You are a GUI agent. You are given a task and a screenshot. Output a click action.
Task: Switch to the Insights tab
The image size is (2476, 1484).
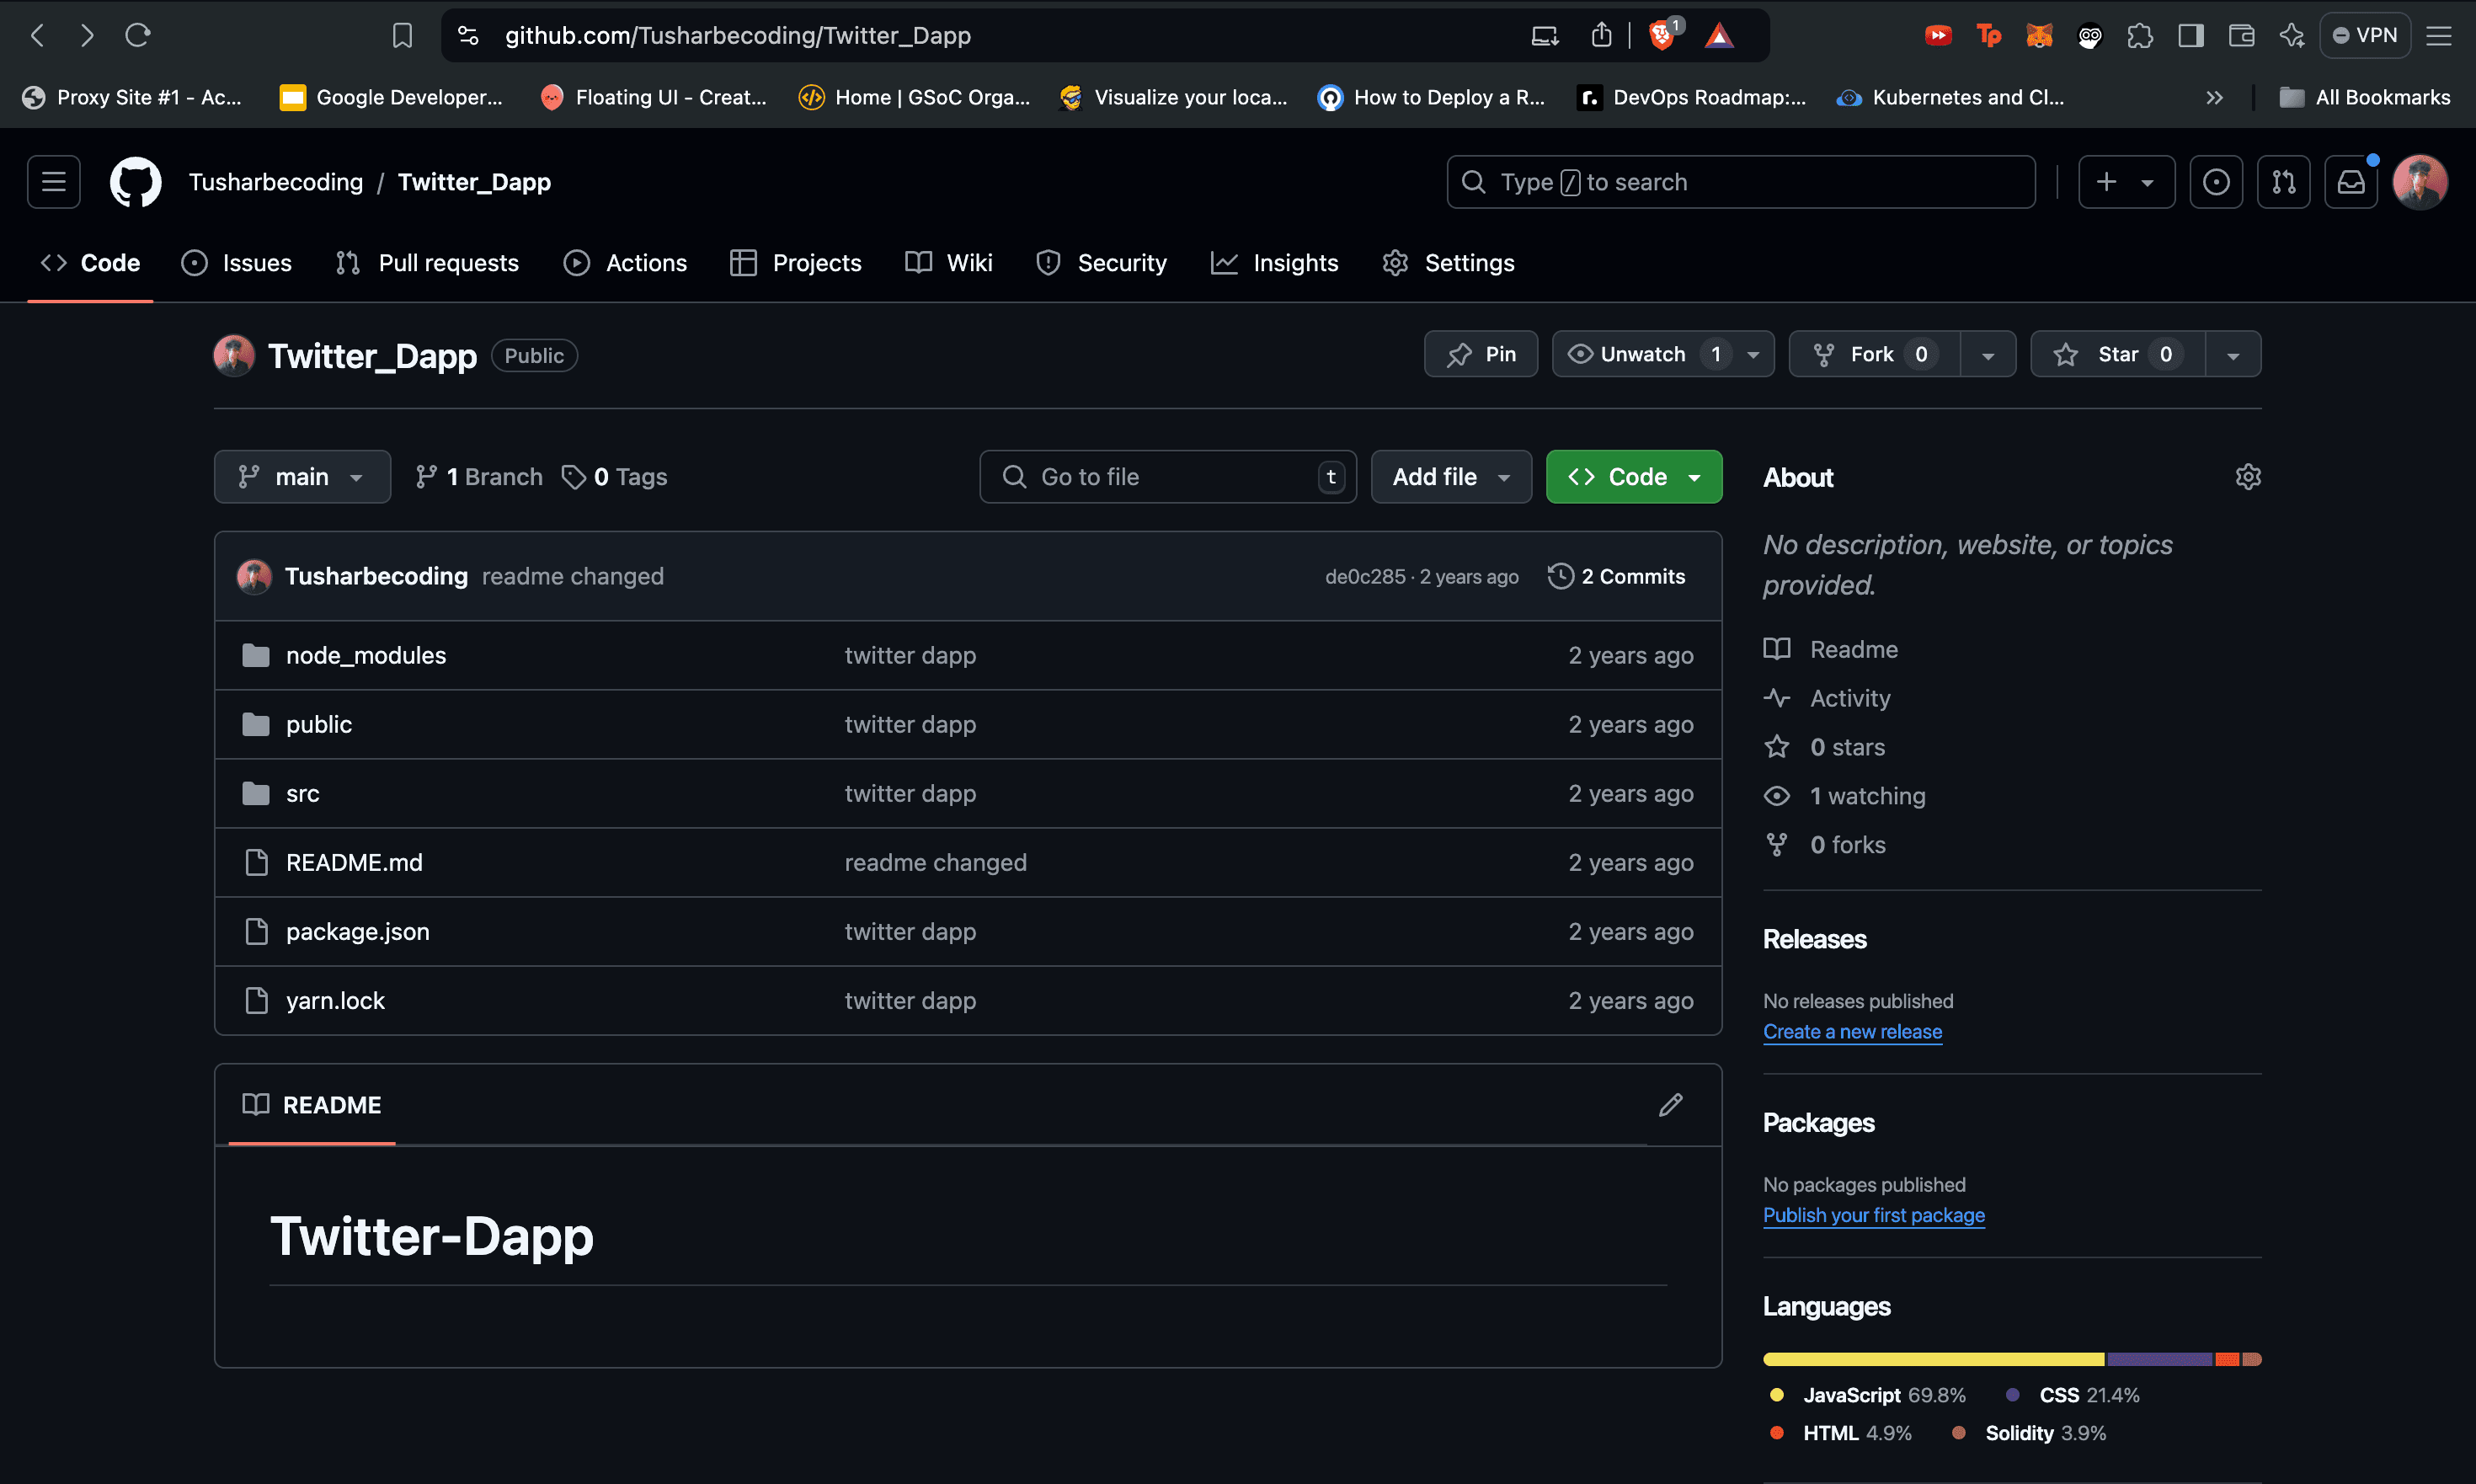pyautogui.click(x=1275, y=263)
